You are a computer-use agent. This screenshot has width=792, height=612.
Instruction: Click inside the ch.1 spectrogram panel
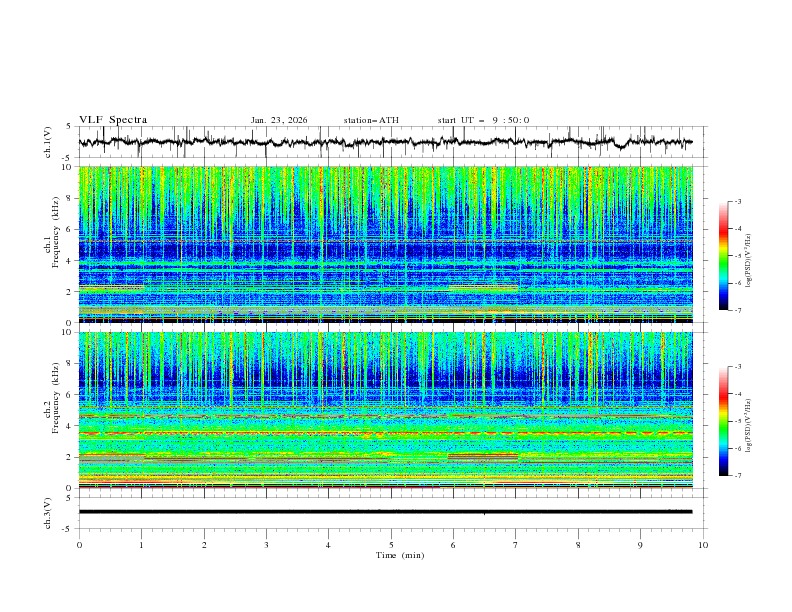[x=385, y=244]
